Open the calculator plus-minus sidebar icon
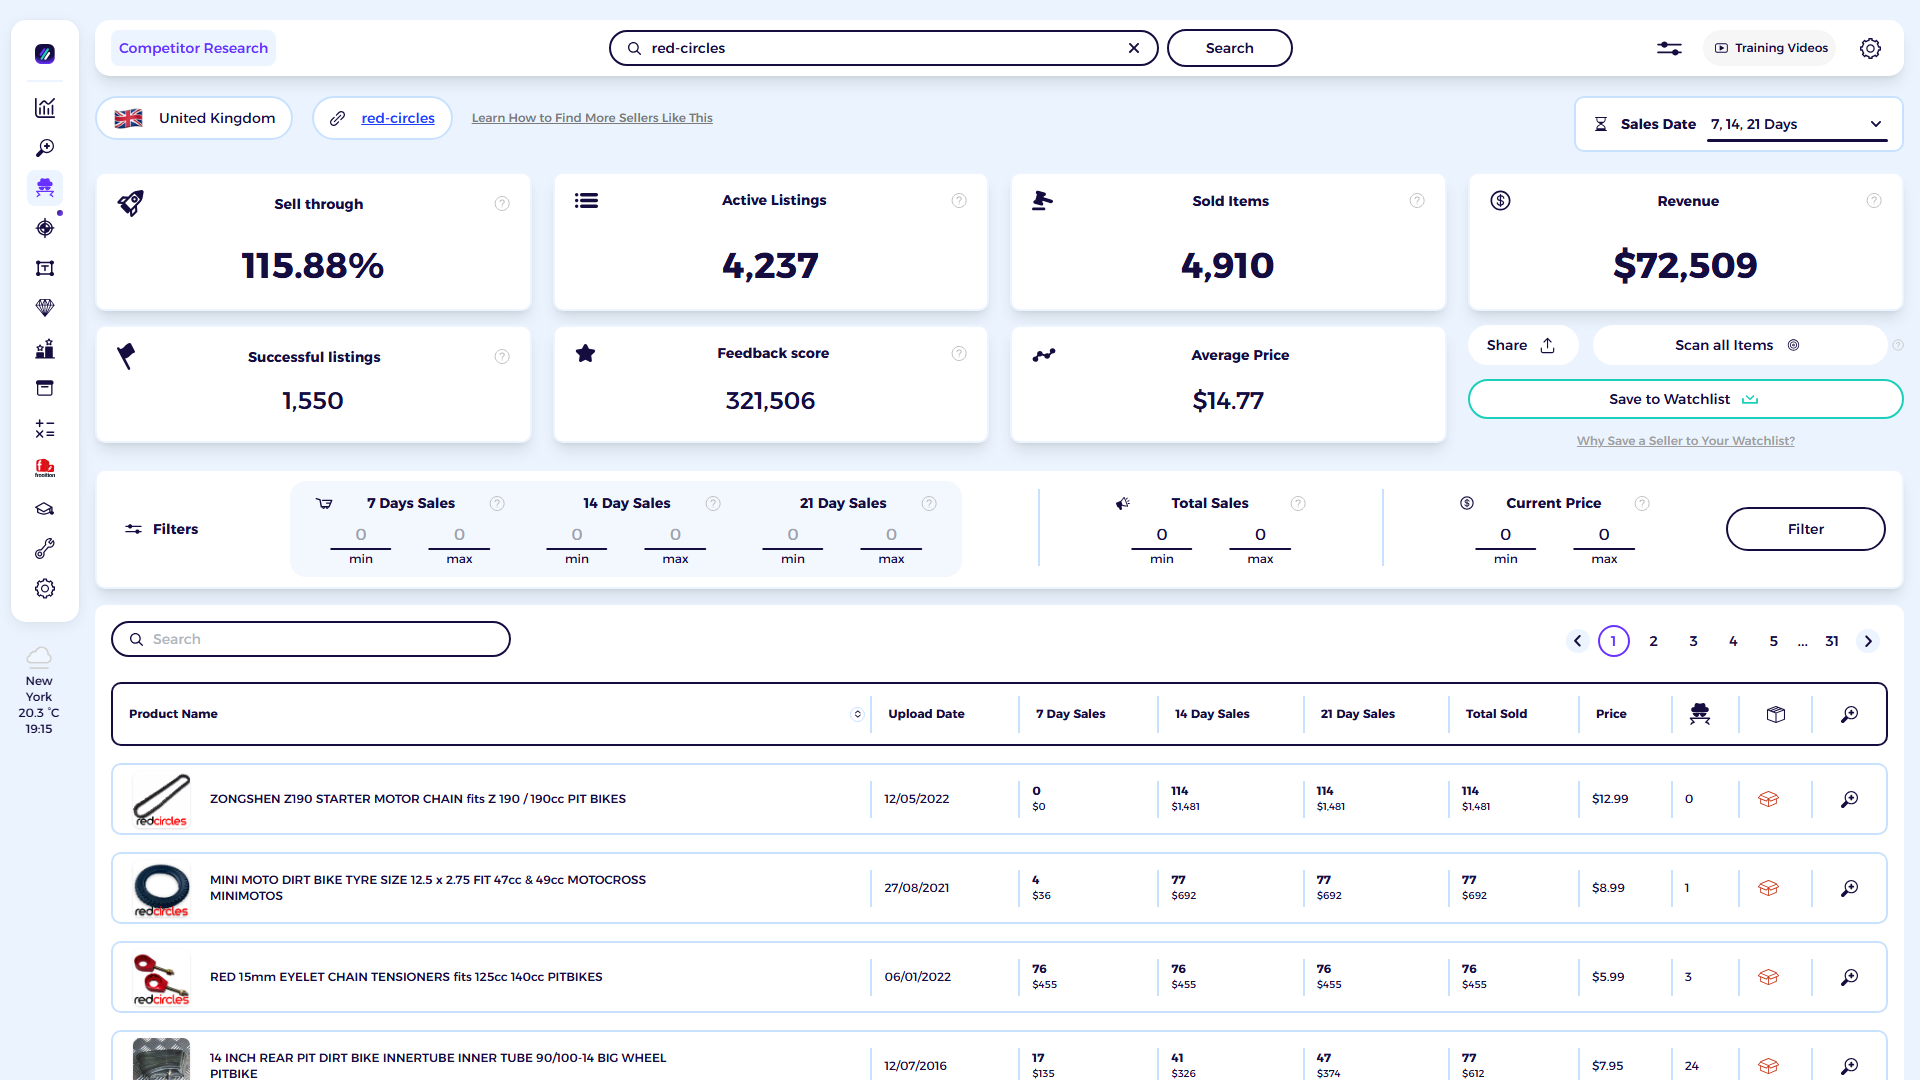This screenshot has height=1080, width=1920. [45, 429]
